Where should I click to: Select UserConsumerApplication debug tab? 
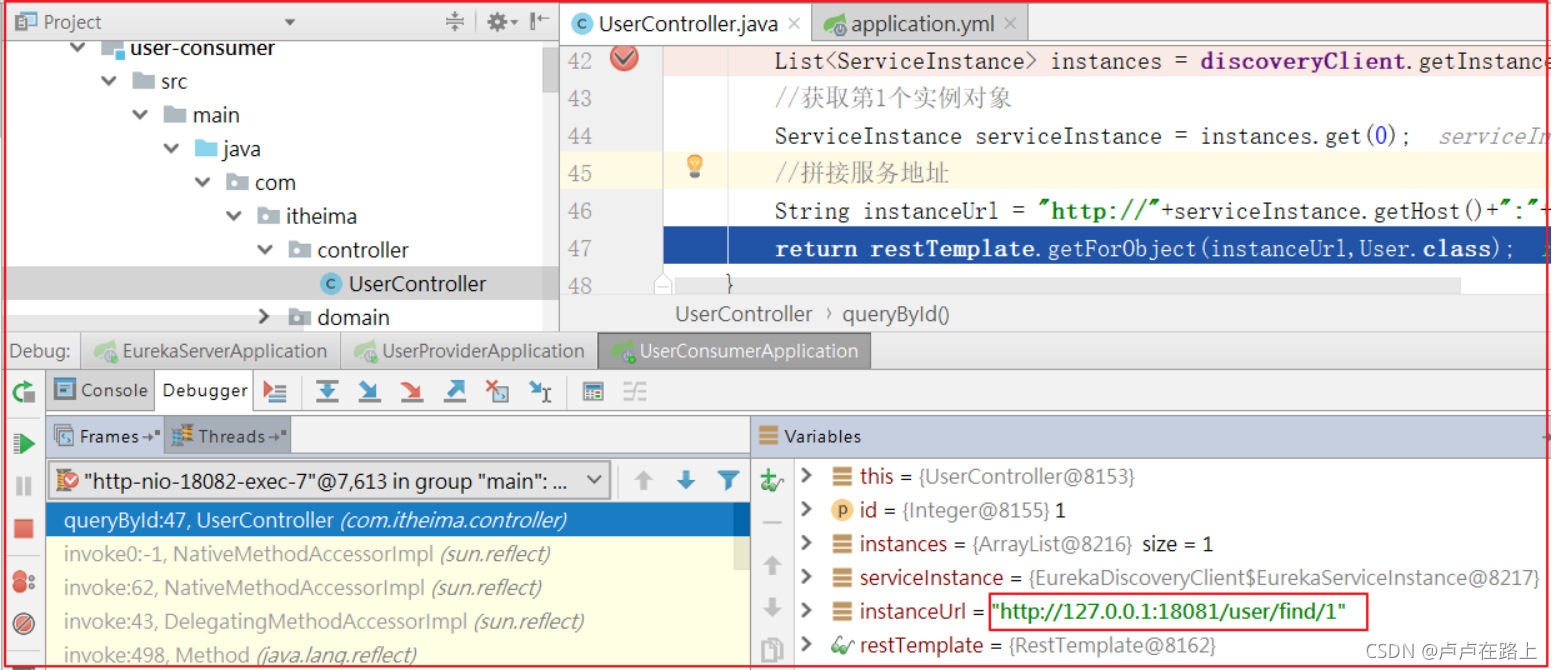[736, 351]
